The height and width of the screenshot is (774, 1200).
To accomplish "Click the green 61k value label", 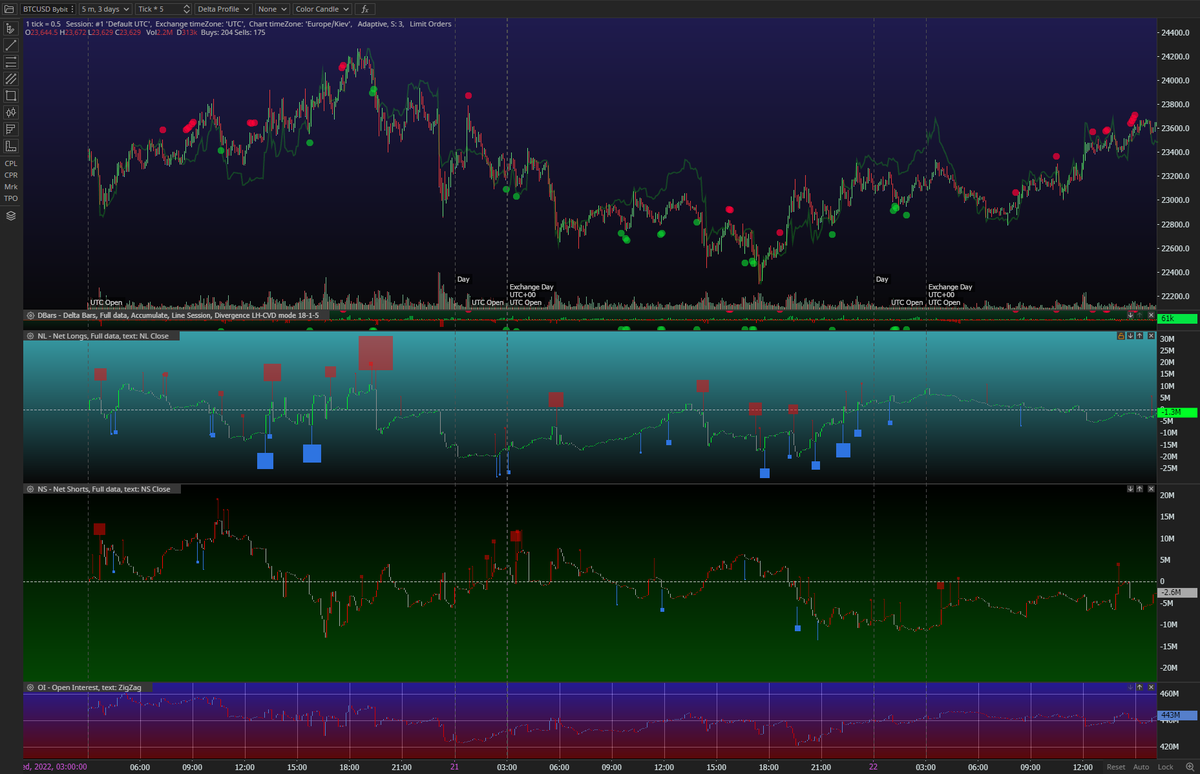I will pos(1176,318).
